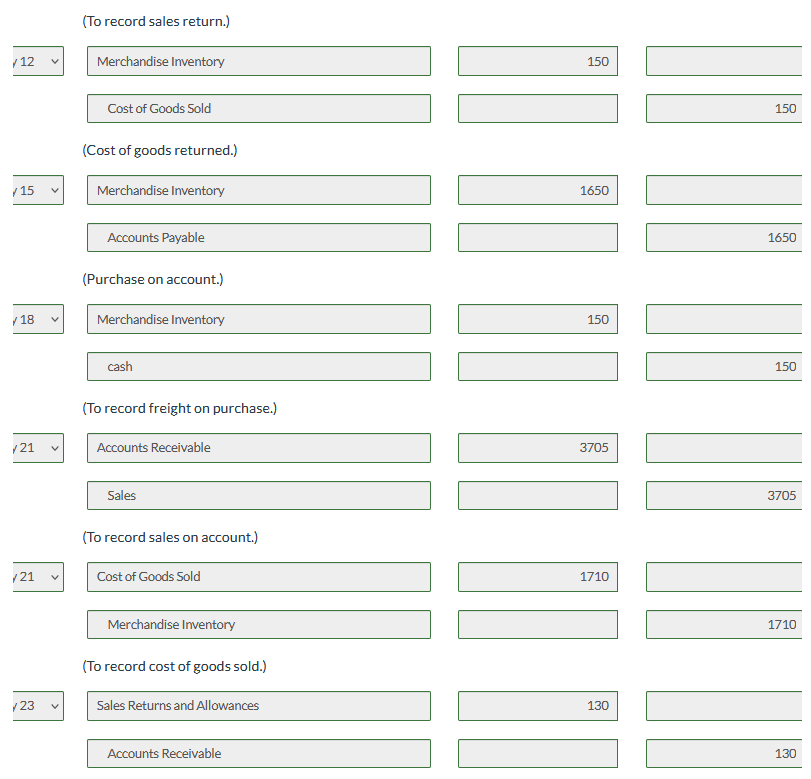Click the Cost of Goods Sold account field
Image resolution: width=811 pixels, height=779 pixels.
pyautogui.click(x=258, y=108)
